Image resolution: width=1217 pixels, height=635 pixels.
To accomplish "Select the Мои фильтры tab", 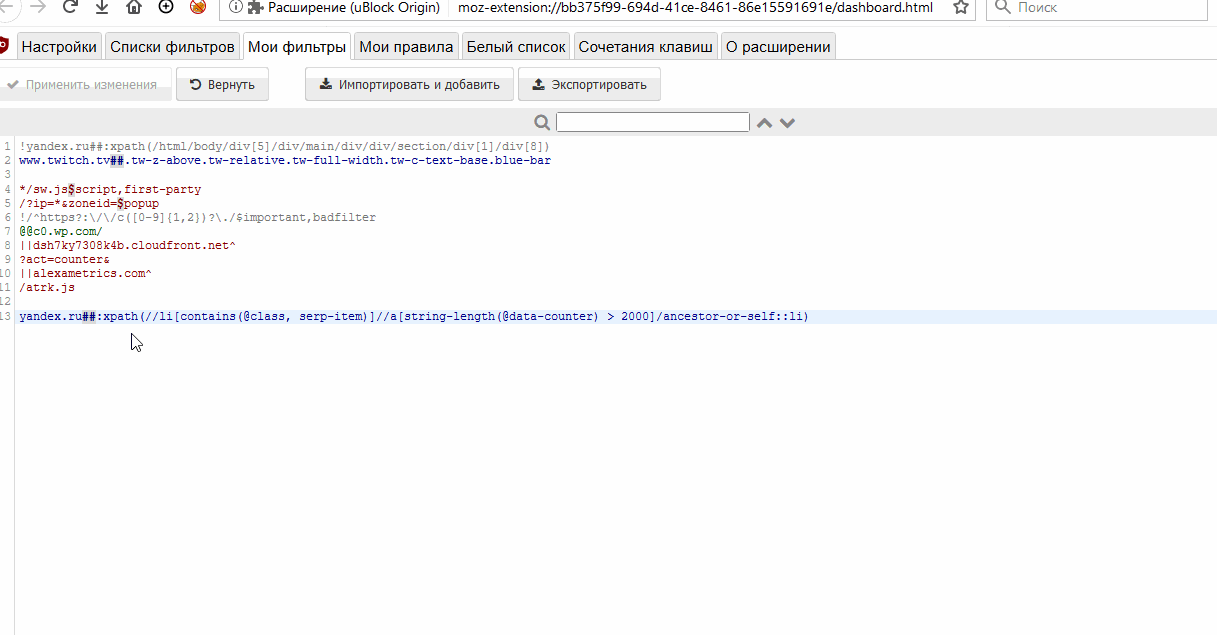I will pos(297,46).
